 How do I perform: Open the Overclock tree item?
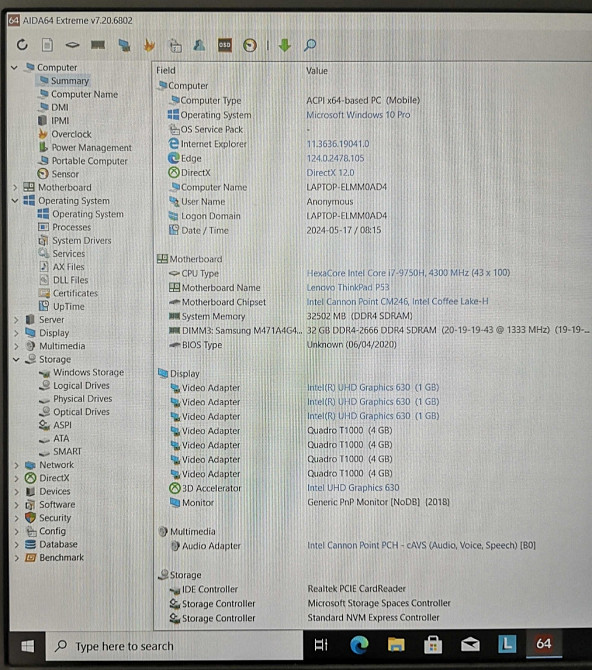[71, 134]
